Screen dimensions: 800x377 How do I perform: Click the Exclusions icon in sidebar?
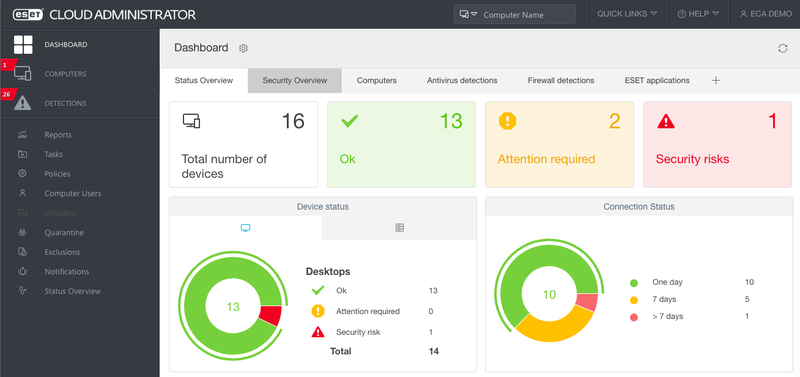coord(22,252)
